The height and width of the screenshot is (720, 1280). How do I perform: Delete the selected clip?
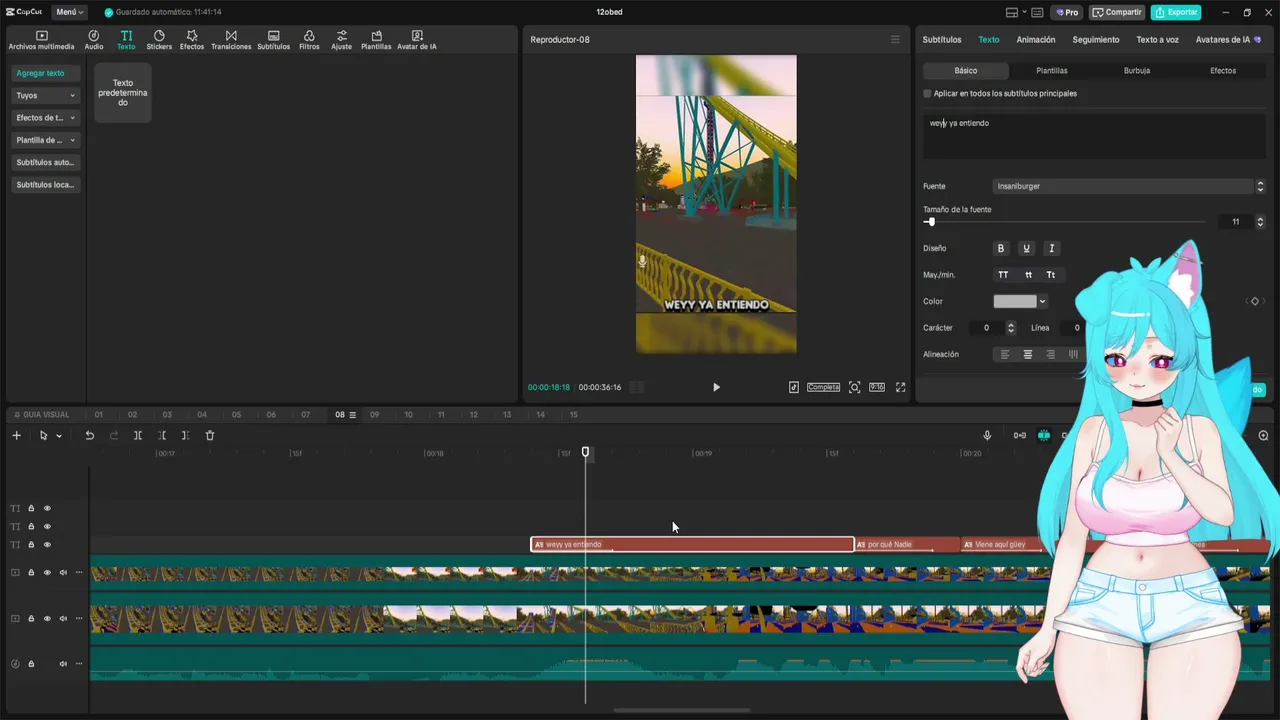click(210, 436)
